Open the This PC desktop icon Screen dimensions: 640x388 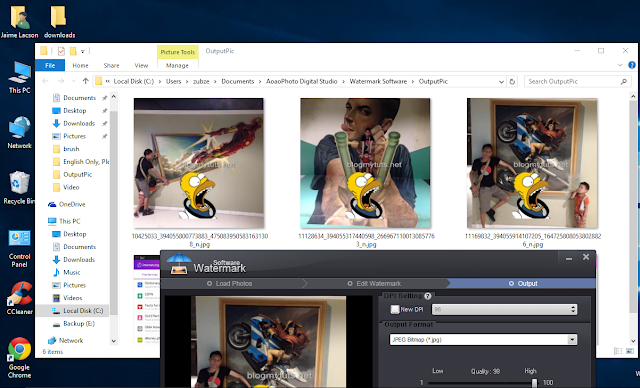pyautogui.click(x=20, y=78)
